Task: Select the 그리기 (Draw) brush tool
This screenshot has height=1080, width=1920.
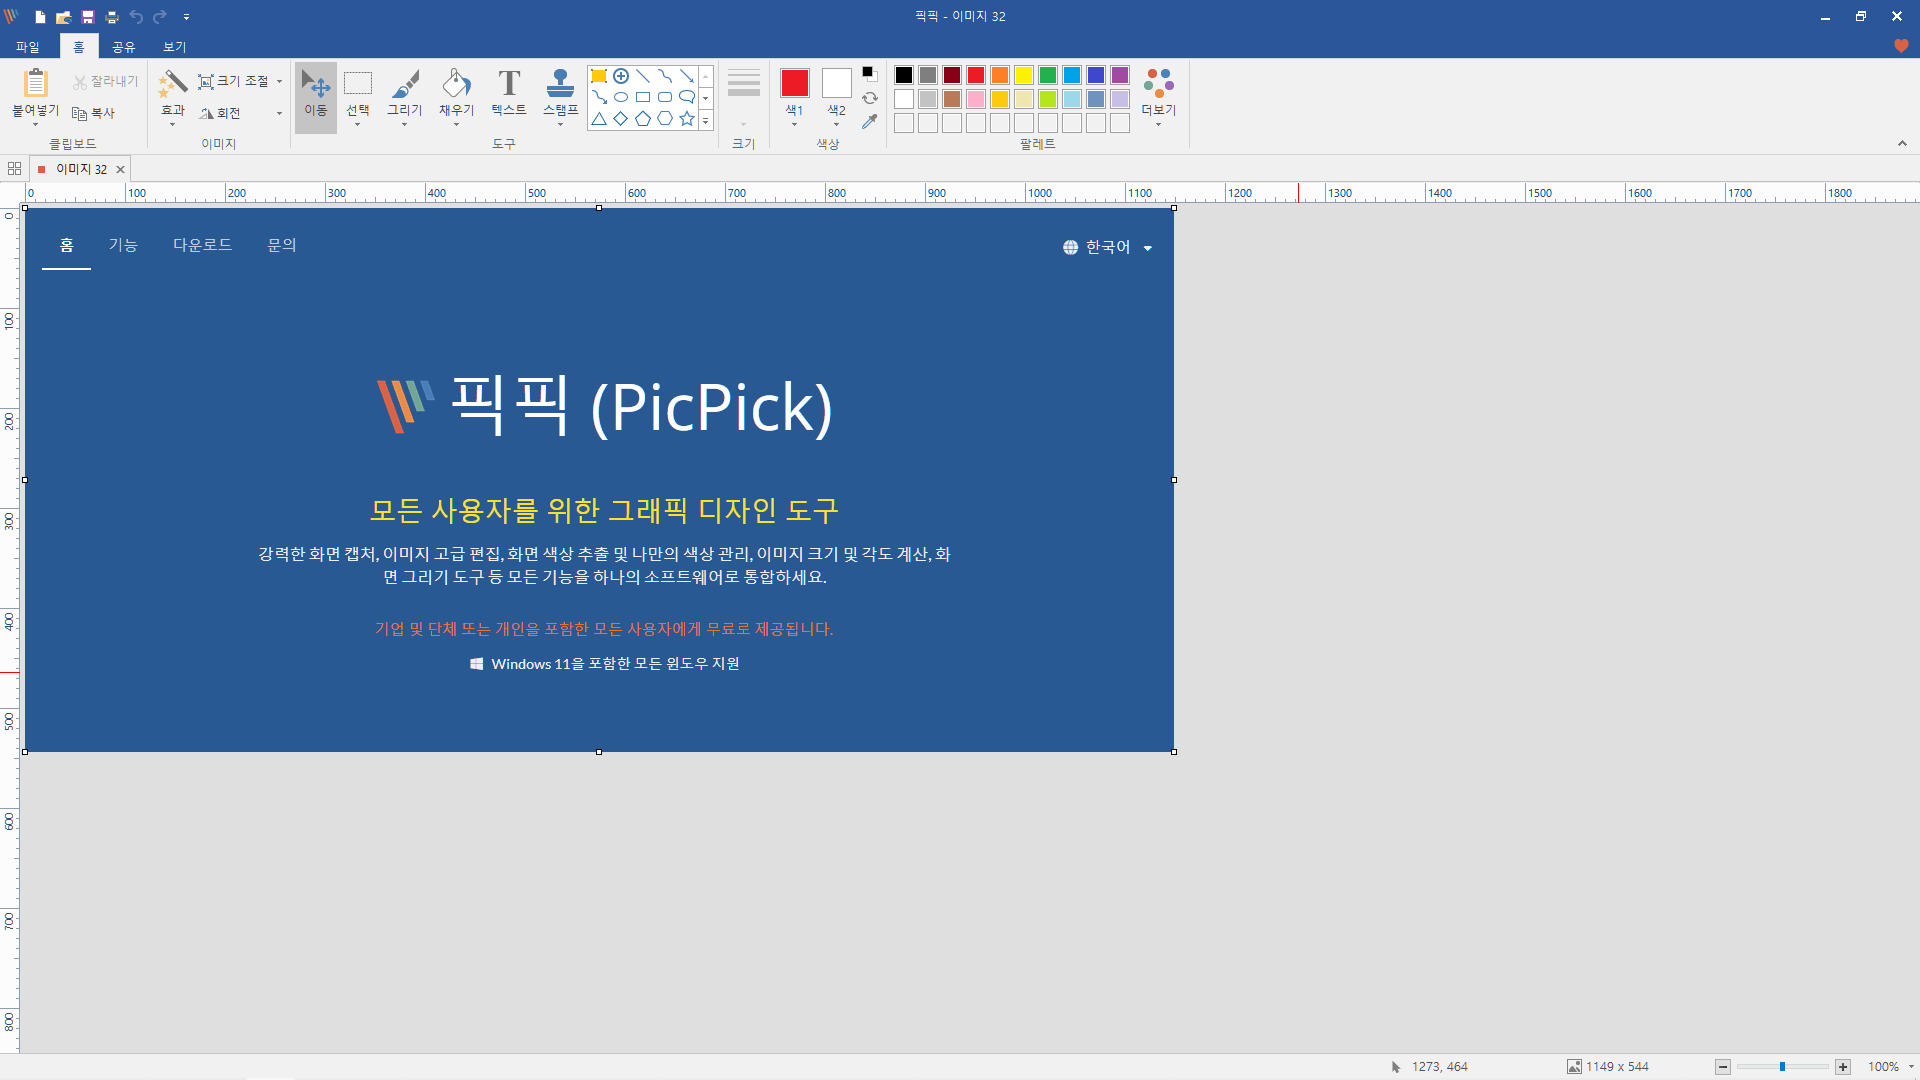Action: tap(404, 88)
